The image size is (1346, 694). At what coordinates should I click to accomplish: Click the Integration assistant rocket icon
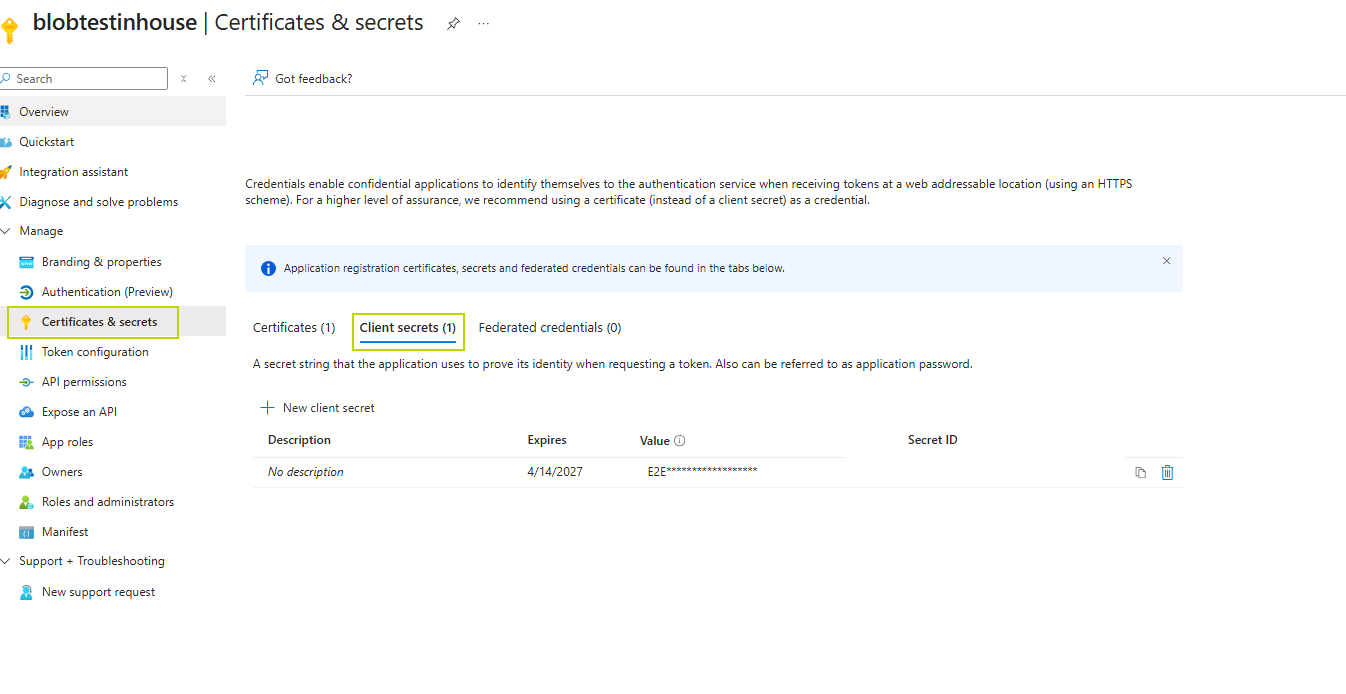(x=5, y=172)
